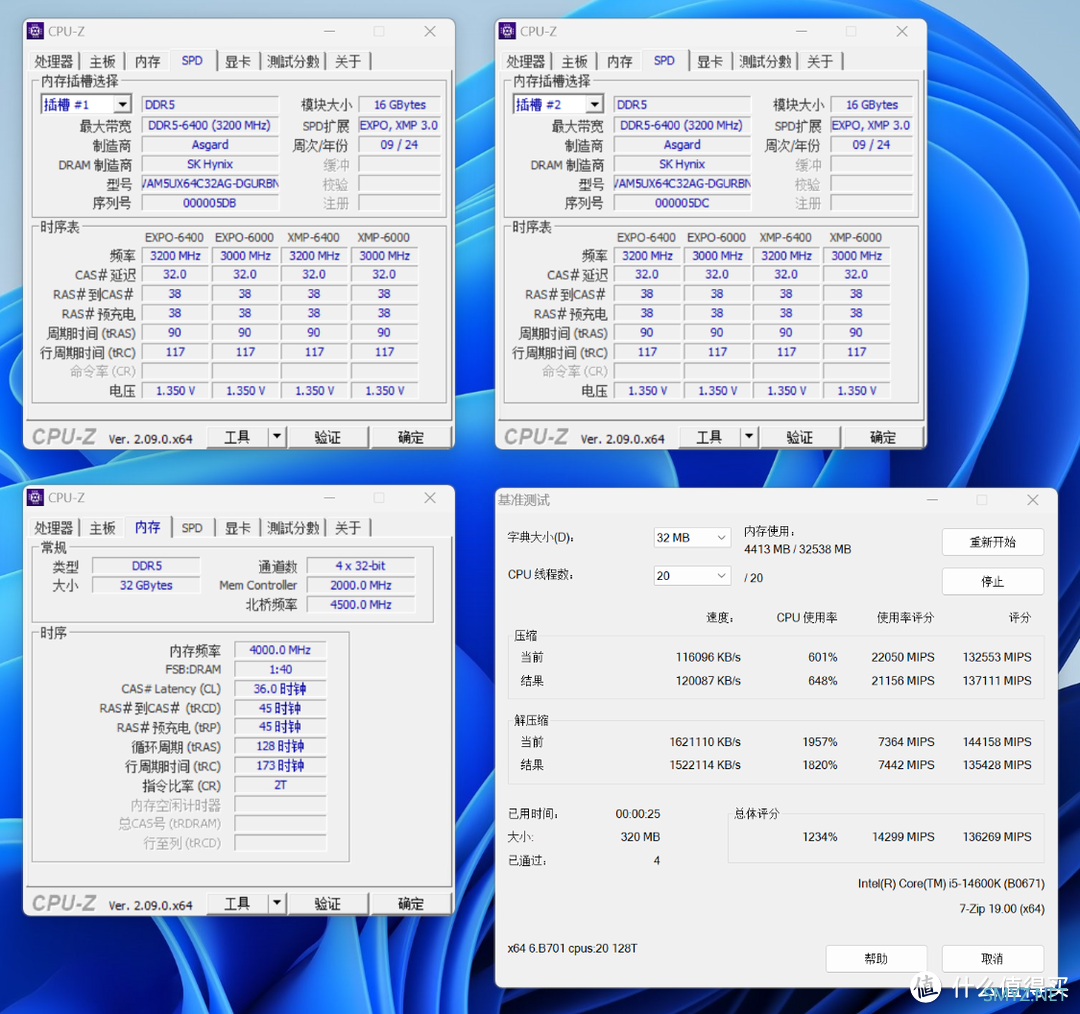Click 验证 button in slot #2 window
Viewport: 1080px width, 1014px height.
tap(799, 437)
